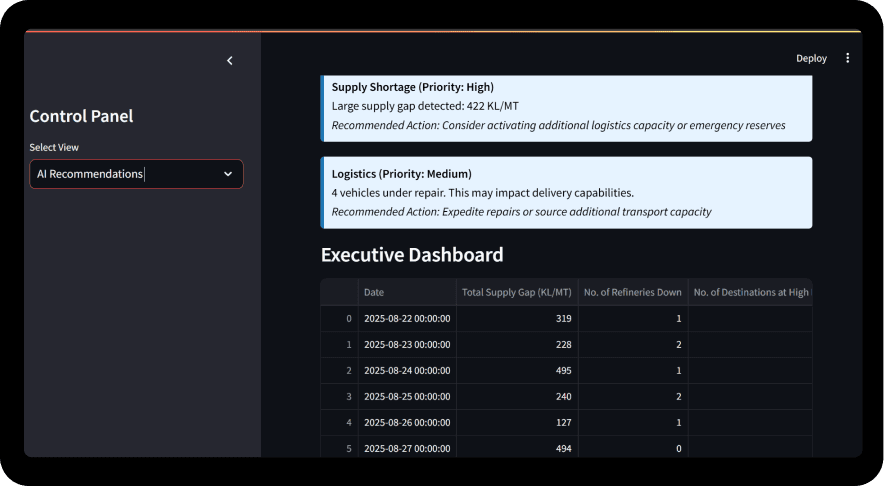The width and height of the screenshot is (884, 486).
Task: Click the Executive Dashboard heading
Action: pos(412,254)
